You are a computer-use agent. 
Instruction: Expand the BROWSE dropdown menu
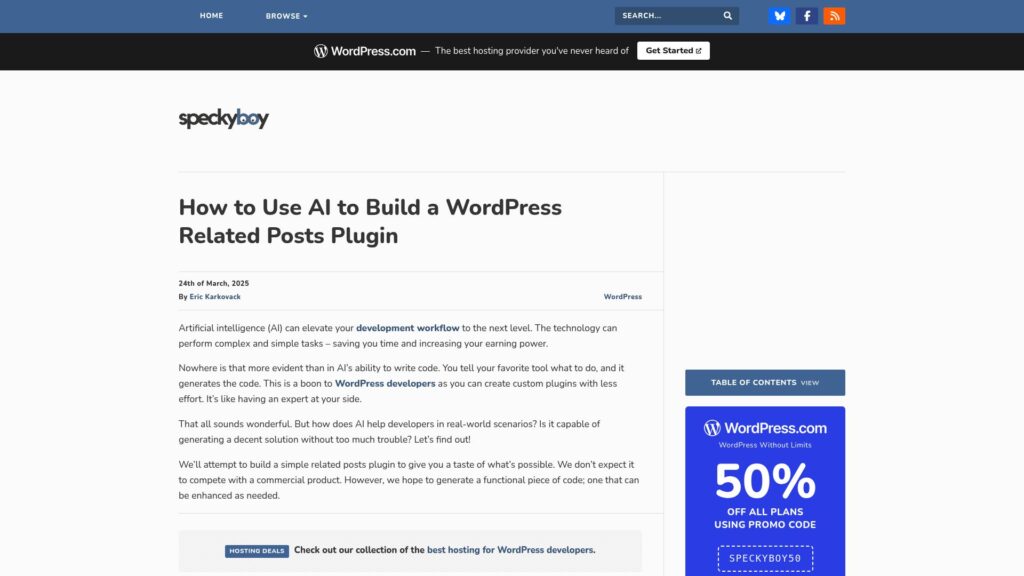(286, 16)
